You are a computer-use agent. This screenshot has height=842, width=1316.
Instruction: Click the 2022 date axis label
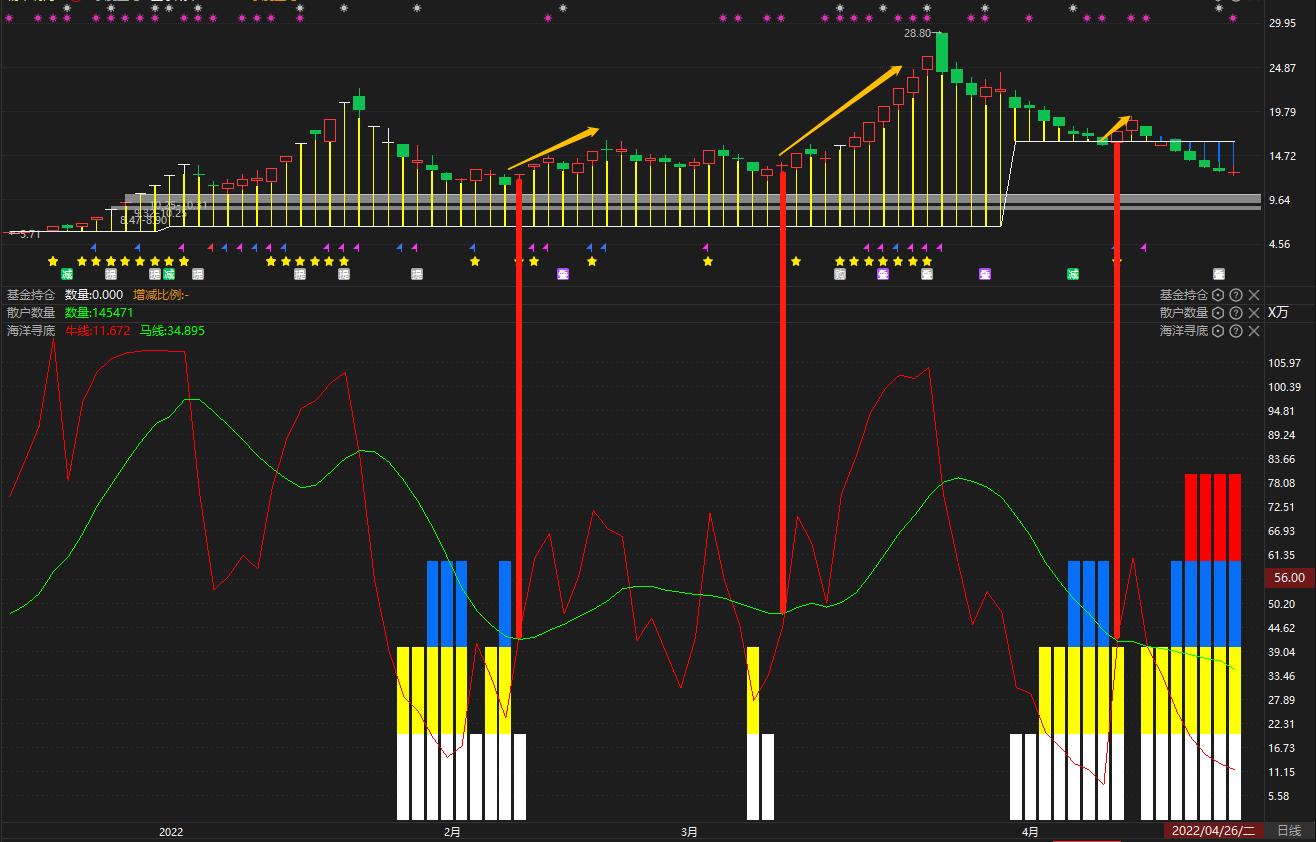(x=171, y=831)
